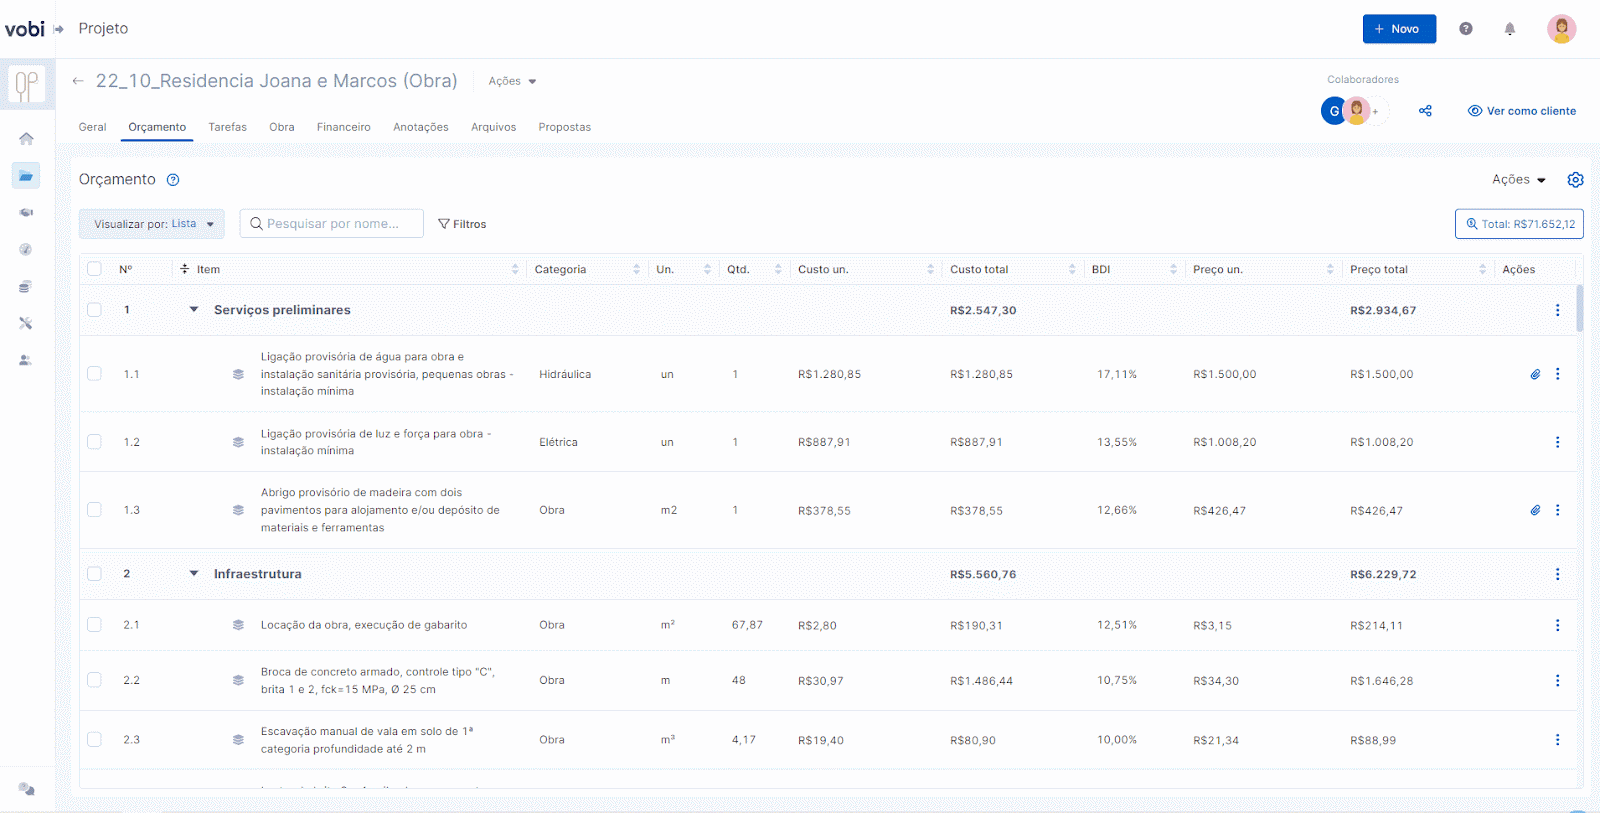Switch to the Geral tab
The height and width of the screenshot is (813, 1600).
[x=92, y=127]
